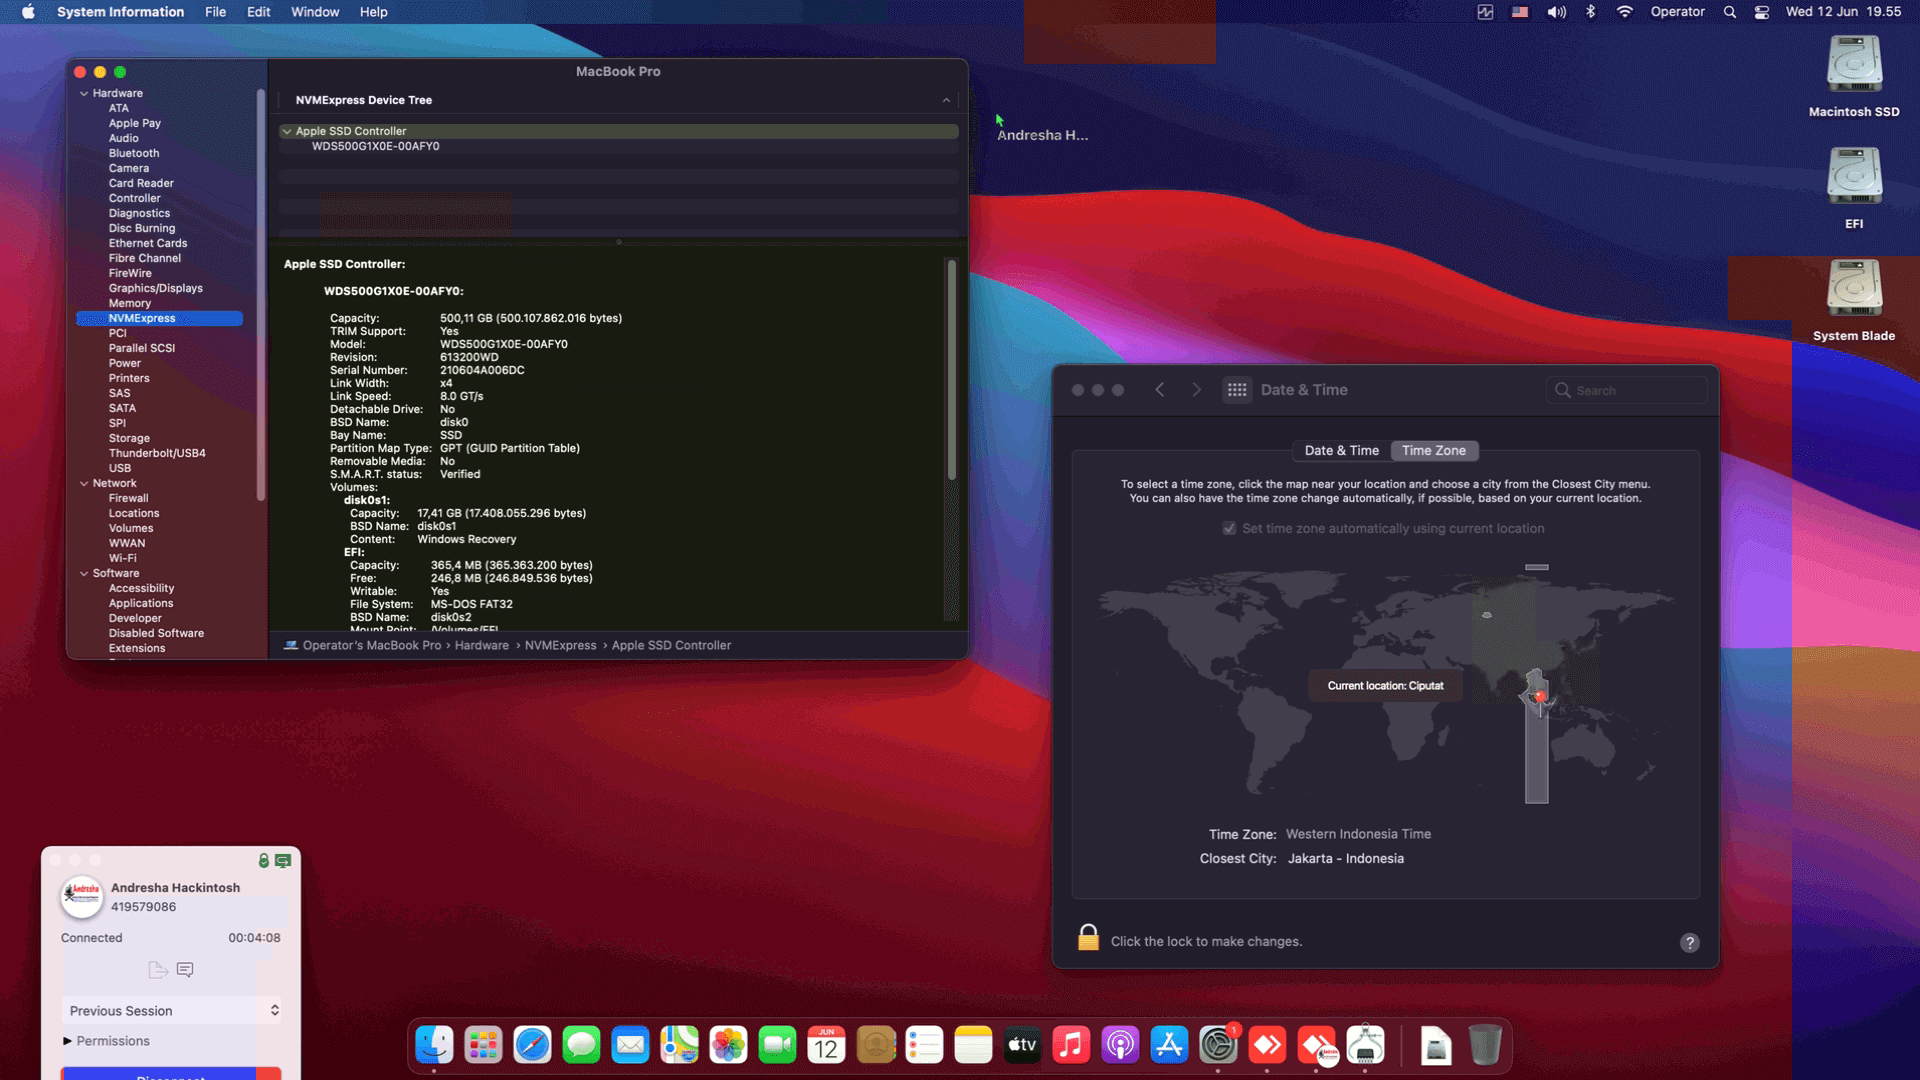Screen dimensions: 1920x1080
Task: Collapse the Apple SSD Controller tree row
Action: [x=287, y=131]
